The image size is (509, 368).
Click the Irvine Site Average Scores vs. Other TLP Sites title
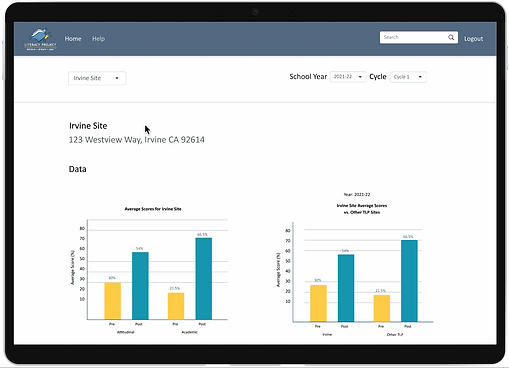(362, 209)
